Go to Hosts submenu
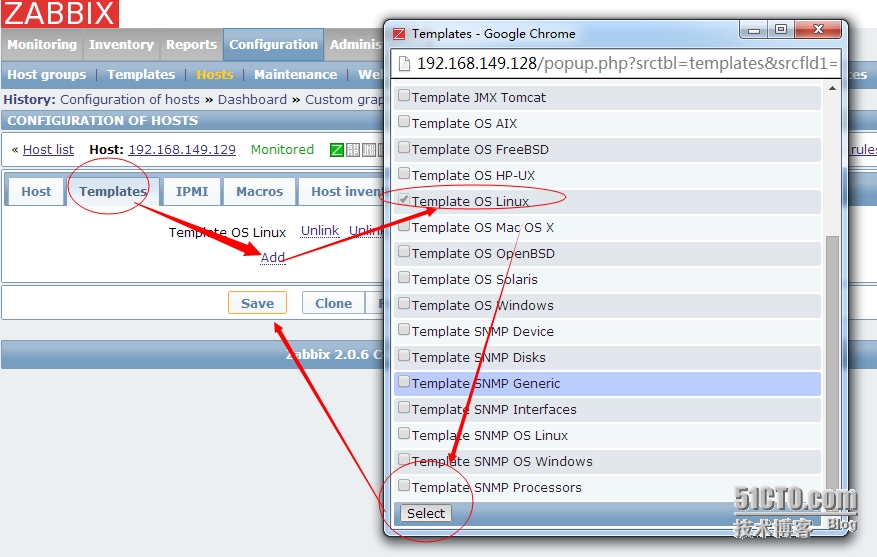This screenshot has height=557, width=877. [x=214, y=75]
